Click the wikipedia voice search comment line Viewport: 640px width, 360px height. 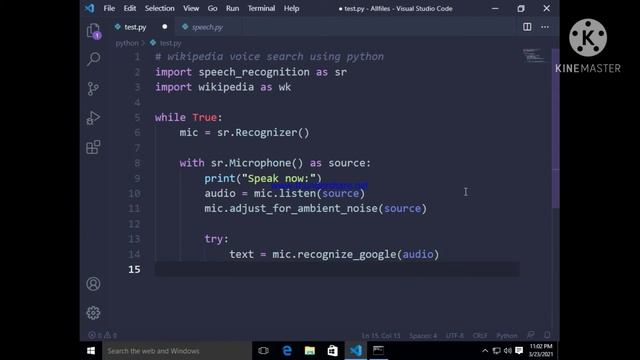pyautogui.click(x=269, y=57)
